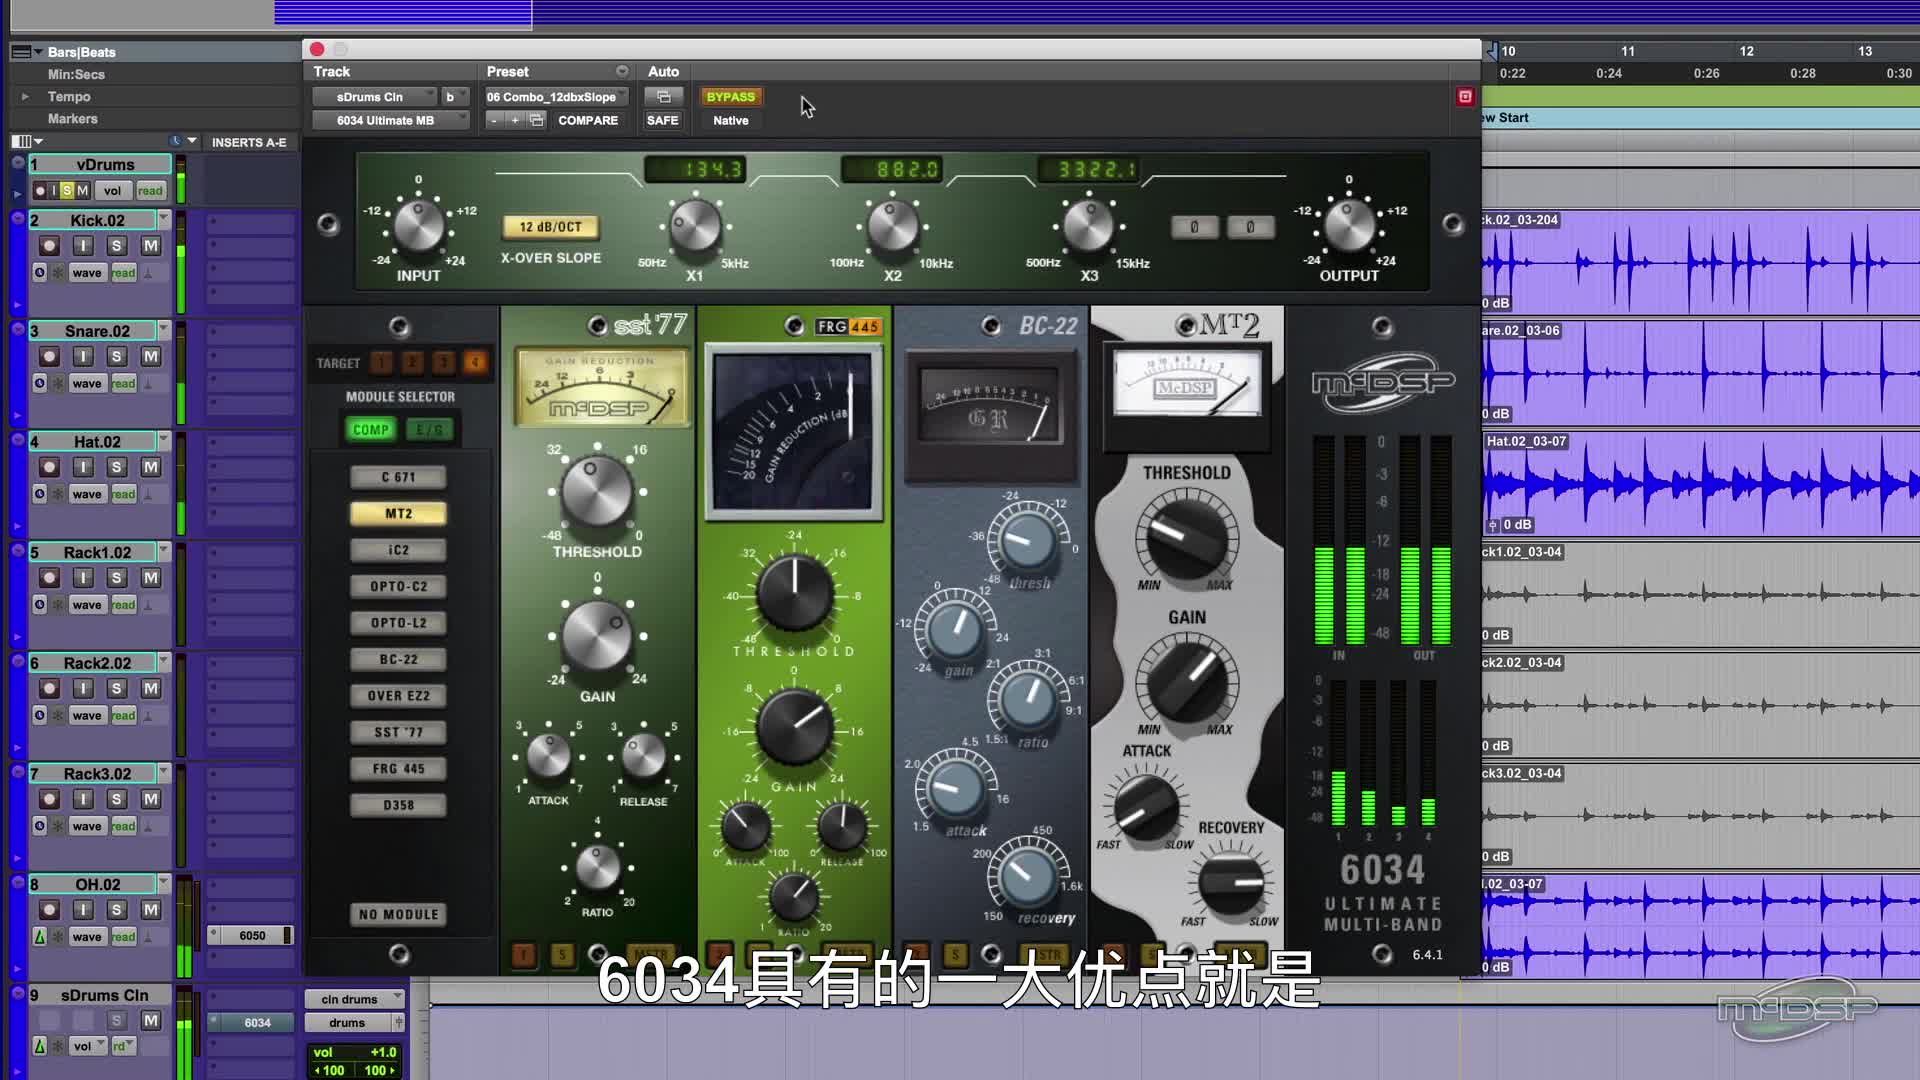This screenshot has height=1080, width=1920.
Task: Click the 12 dB/OCT crossover slope button
Action: click(550, 227)
